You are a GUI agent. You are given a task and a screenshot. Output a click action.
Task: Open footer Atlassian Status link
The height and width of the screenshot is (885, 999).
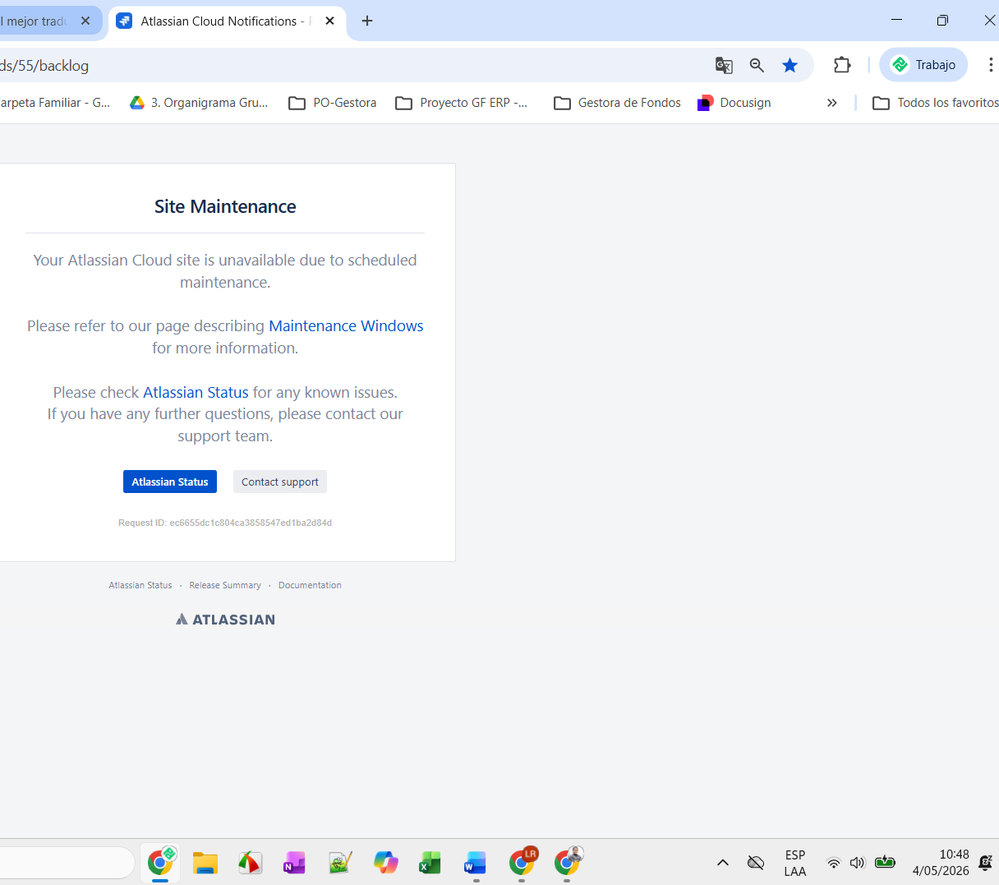pos(140,585)
